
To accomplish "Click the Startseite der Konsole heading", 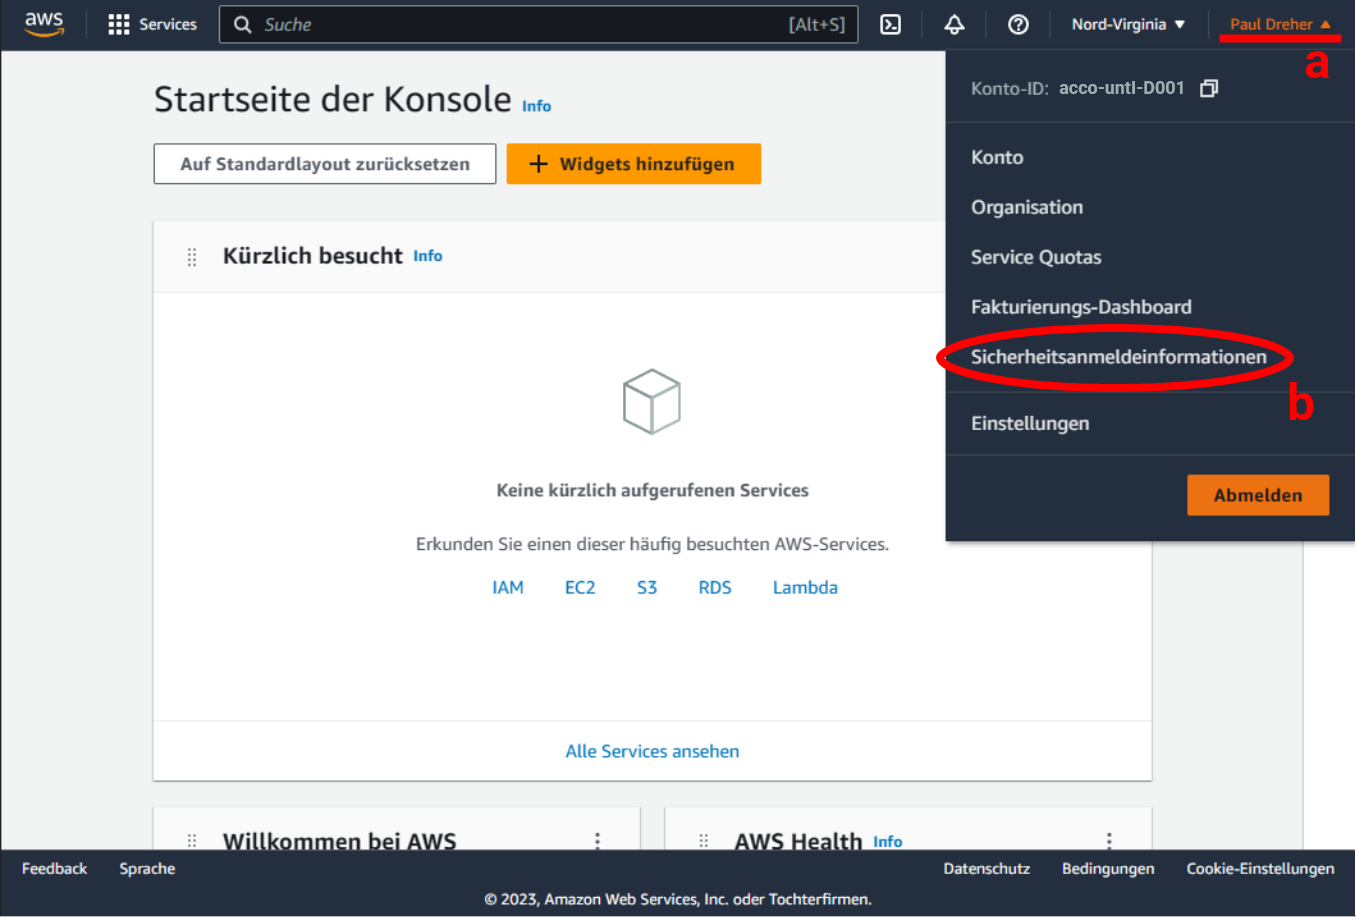I will pos(333,99).
